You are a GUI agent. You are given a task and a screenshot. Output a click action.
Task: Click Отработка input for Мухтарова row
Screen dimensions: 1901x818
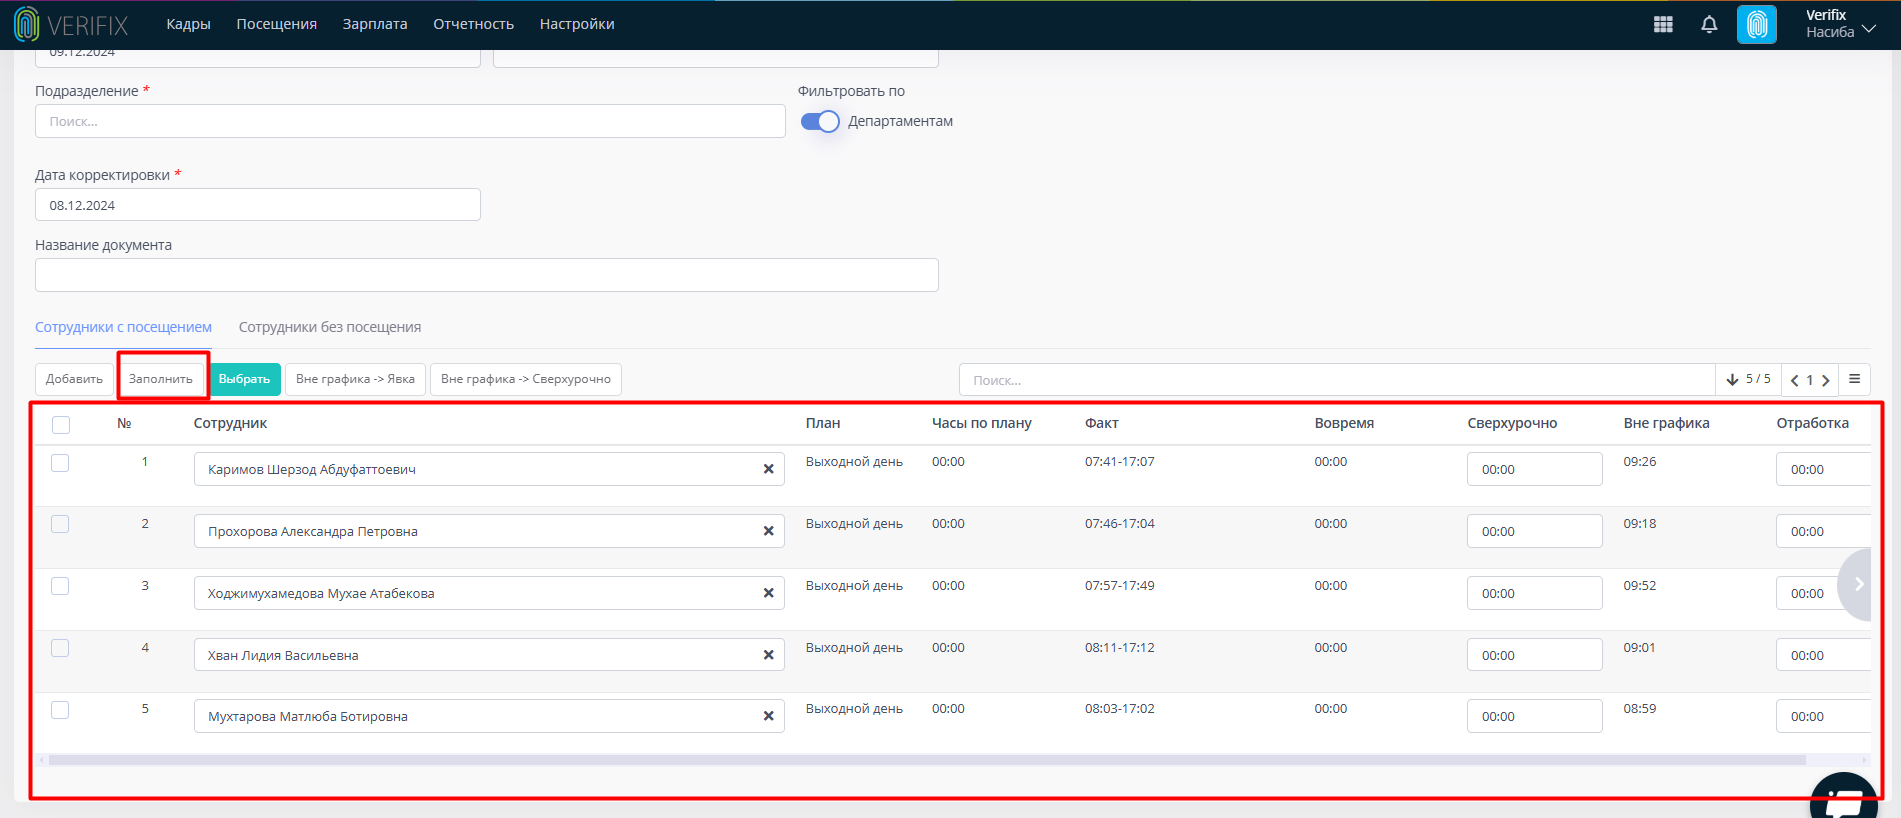1823,716
